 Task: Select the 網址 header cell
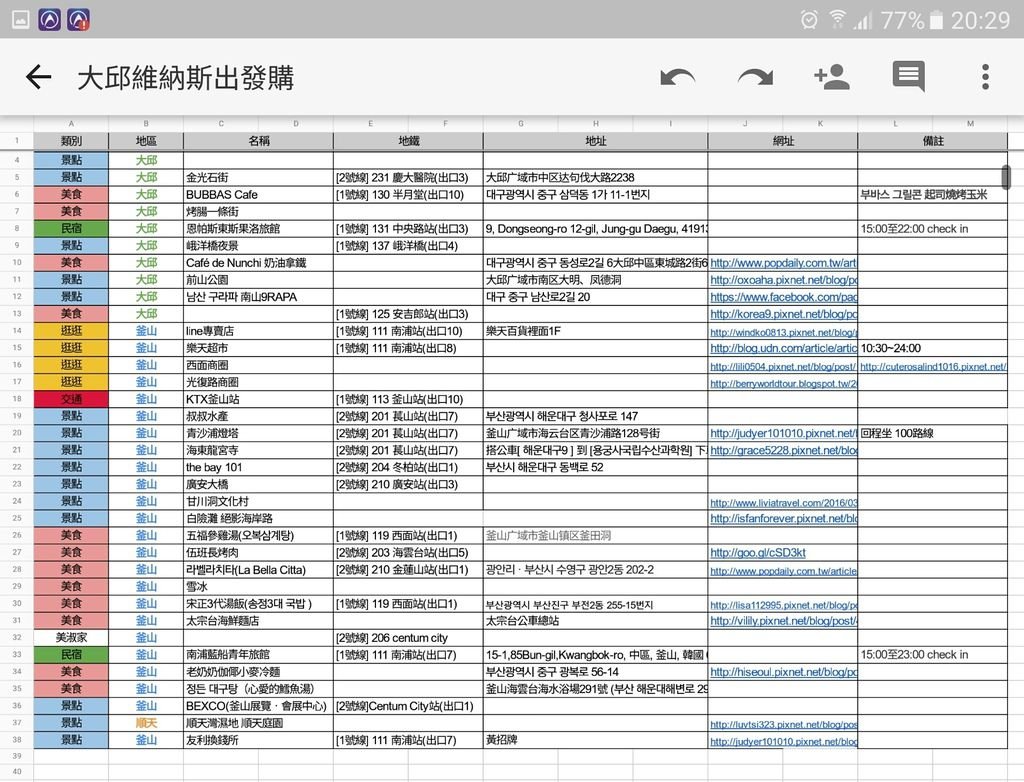click(x=783, y=140)
